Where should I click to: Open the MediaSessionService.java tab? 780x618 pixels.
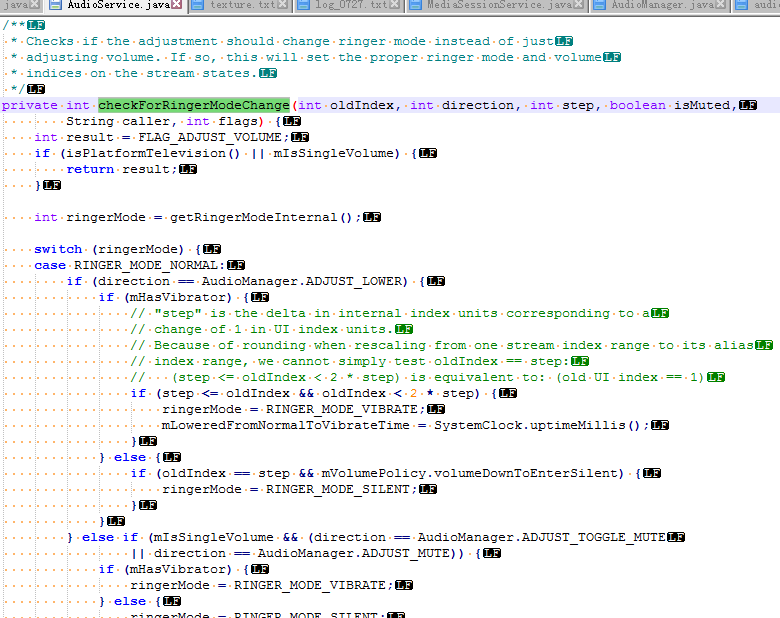497,5
